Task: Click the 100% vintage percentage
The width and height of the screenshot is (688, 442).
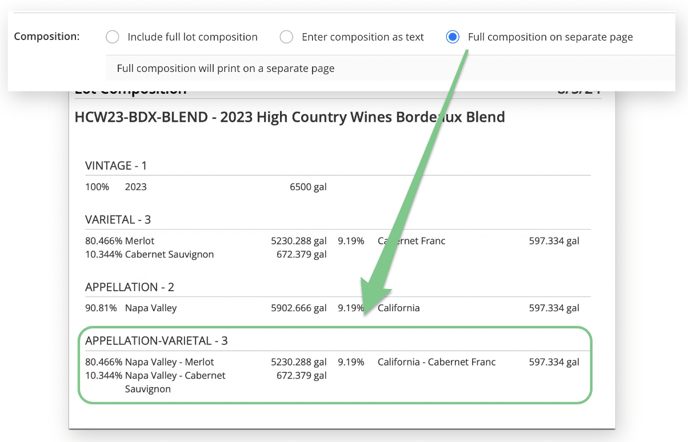Action: (x=97, y=187)
